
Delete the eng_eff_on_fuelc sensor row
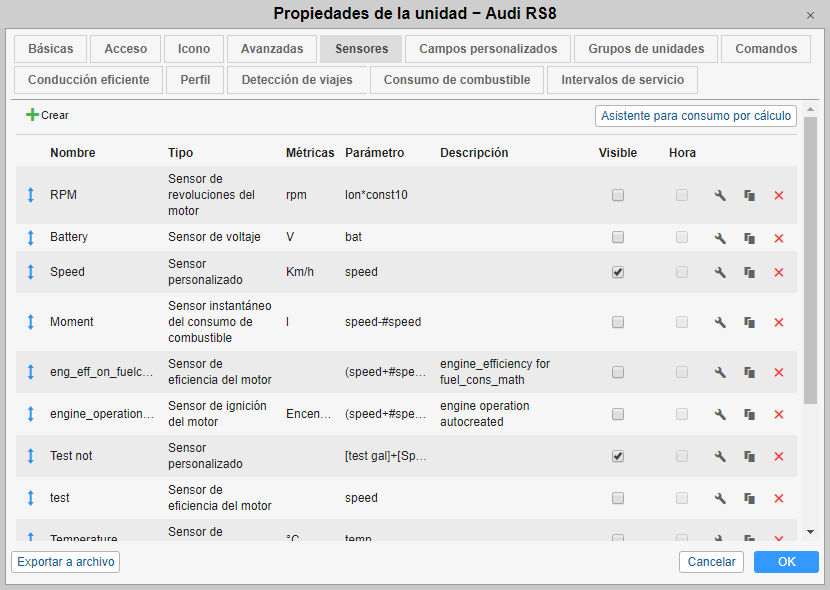pyautogui.click(x=778, y=372)
